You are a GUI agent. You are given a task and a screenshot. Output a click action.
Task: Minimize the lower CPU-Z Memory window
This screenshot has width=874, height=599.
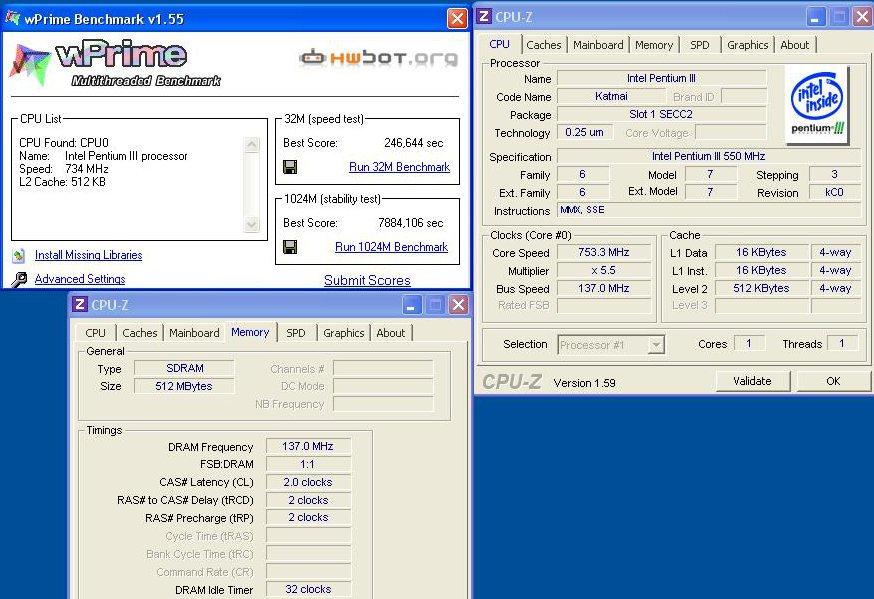tap(411, 305)
